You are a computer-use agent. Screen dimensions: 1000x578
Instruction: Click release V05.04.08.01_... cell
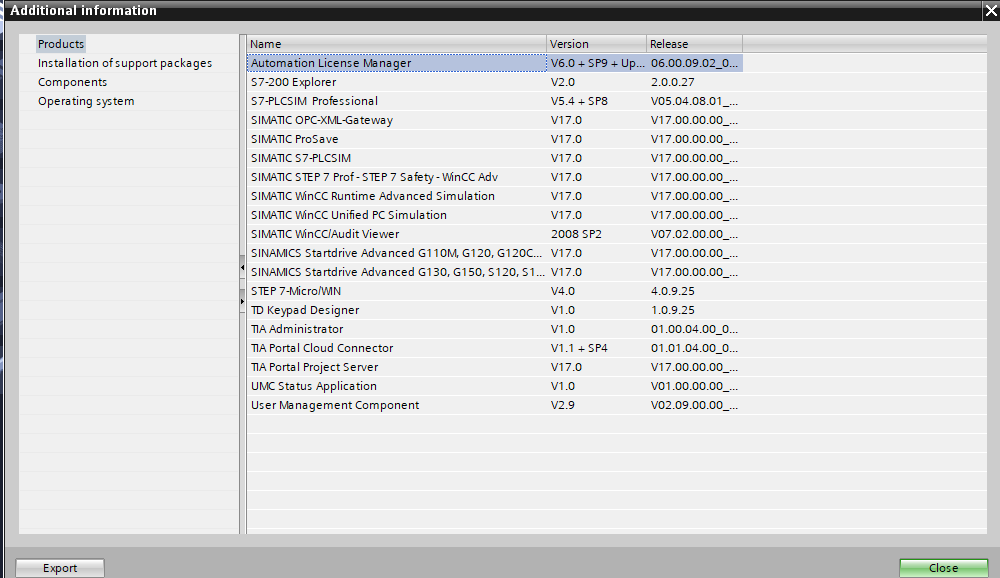coord(695,101)
